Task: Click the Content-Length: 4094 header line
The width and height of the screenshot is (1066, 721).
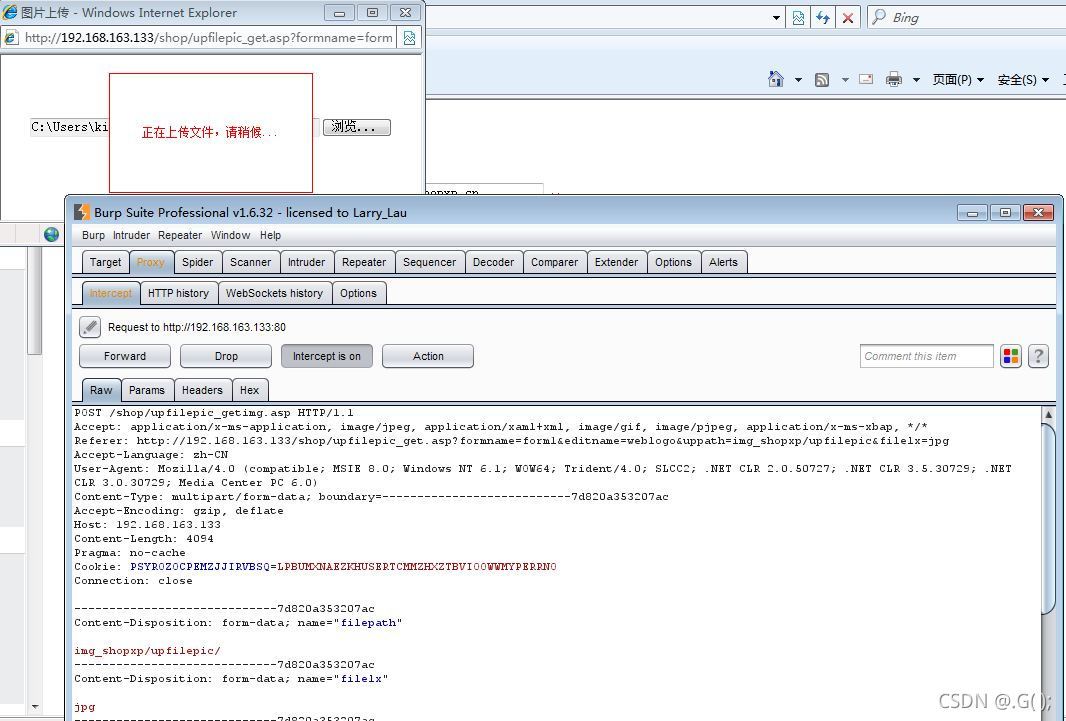Action: pyautogui.click(x=143, y=539)
